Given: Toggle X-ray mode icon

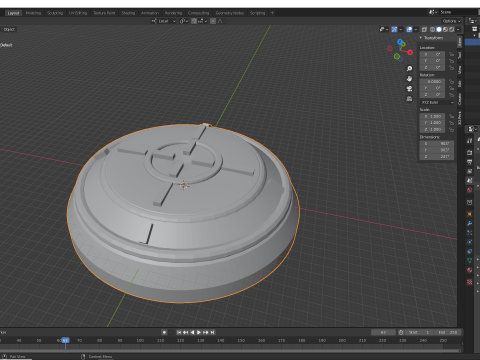Looking at the screenshot, I should coord(424,29).
